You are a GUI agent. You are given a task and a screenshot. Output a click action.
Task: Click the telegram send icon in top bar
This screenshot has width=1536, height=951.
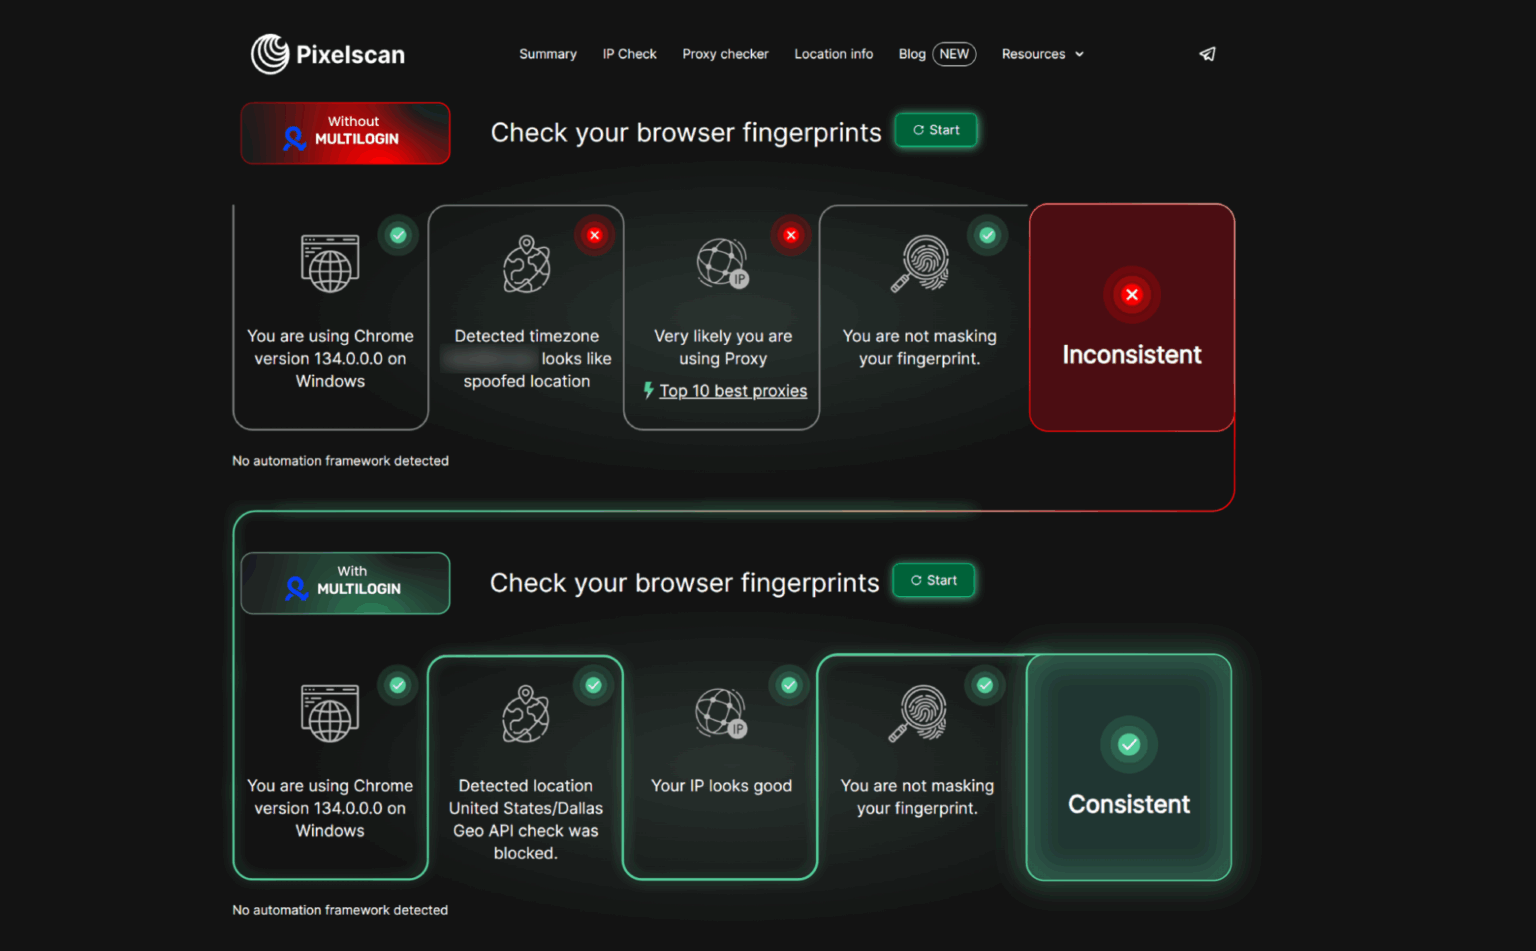pyautogui.click(x=1207, y=54)
